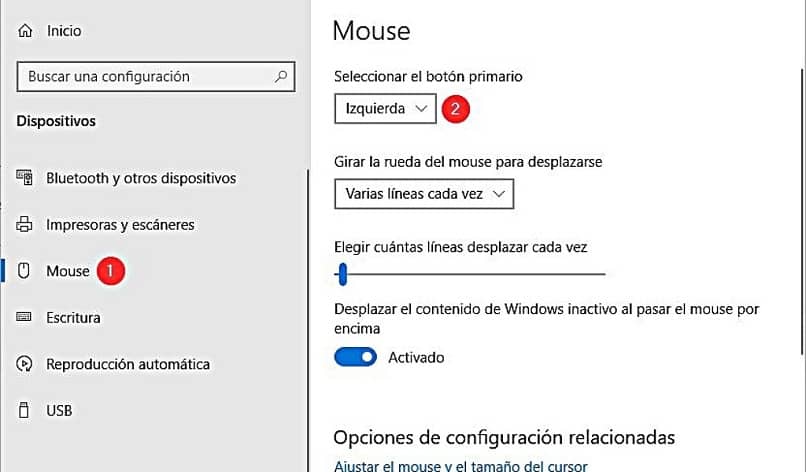Screen dimensions: 806x472
Task: Select Escritura in the sidebar
Action: pos(73,317)
